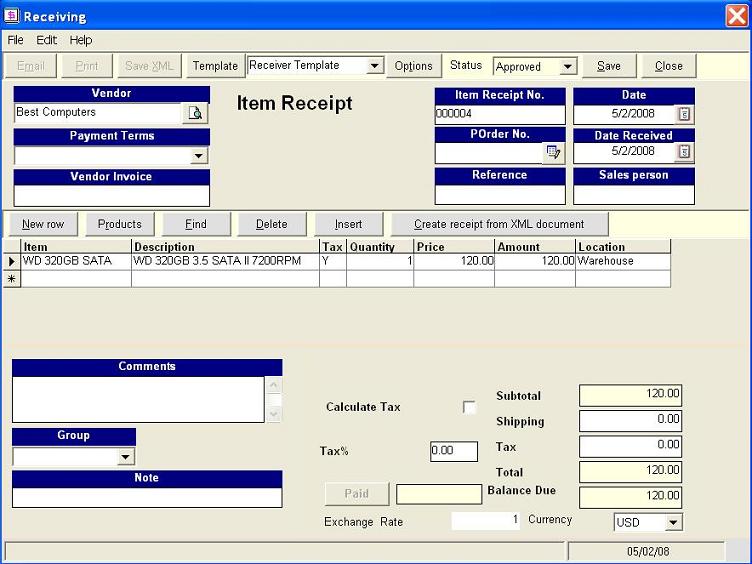Viewport: 752px width, 564px height.
Task: Click the Location column header
Action: [x=623, y=247]
